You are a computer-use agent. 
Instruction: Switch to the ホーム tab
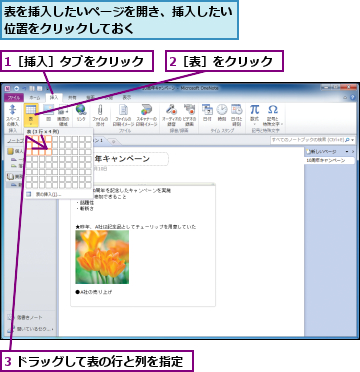[35, 98]
